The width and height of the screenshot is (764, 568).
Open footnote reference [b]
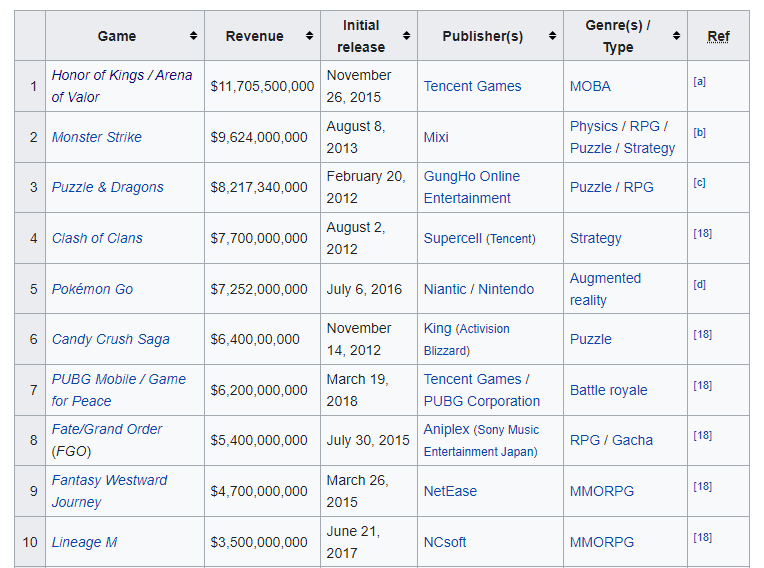699,132
